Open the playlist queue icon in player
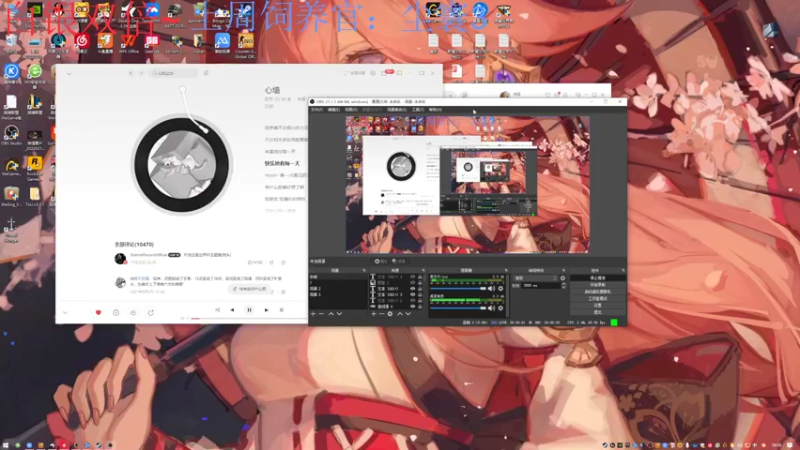 point(281,310)
